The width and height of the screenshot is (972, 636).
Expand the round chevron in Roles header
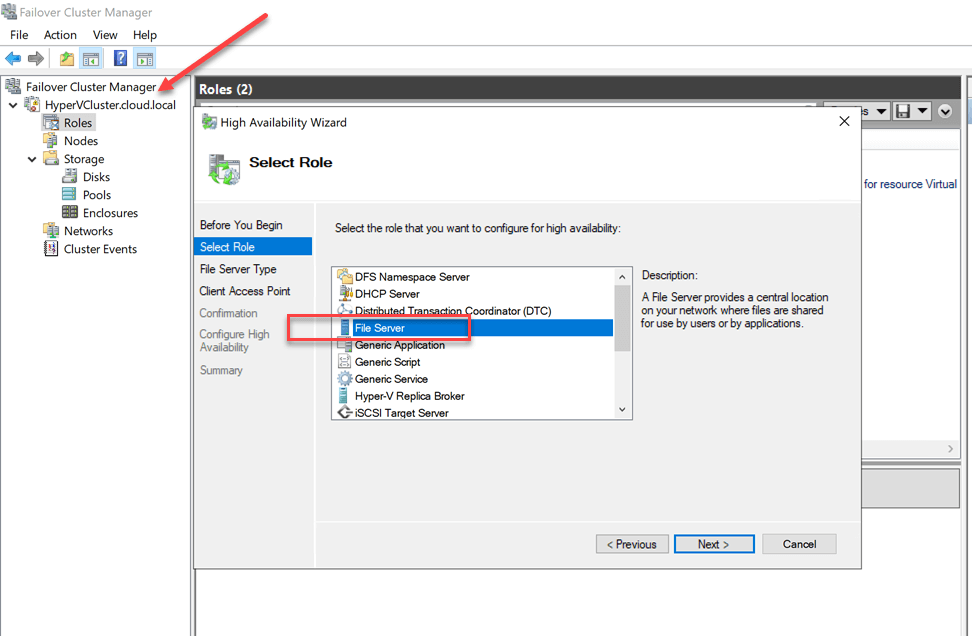point(945,111)
